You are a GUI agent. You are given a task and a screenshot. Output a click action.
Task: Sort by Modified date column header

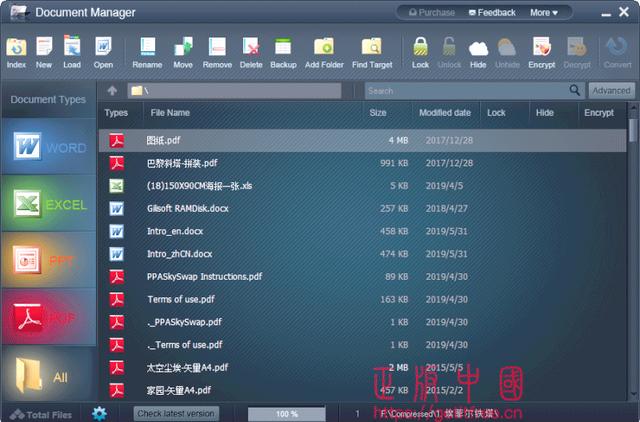(445, 113)
